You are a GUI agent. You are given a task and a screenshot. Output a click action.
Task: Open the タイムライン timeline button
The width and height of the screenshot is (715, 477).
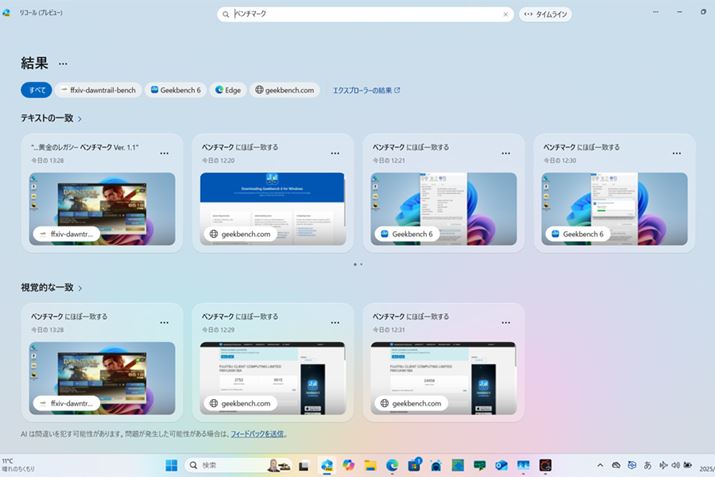(x=545, y=14)
